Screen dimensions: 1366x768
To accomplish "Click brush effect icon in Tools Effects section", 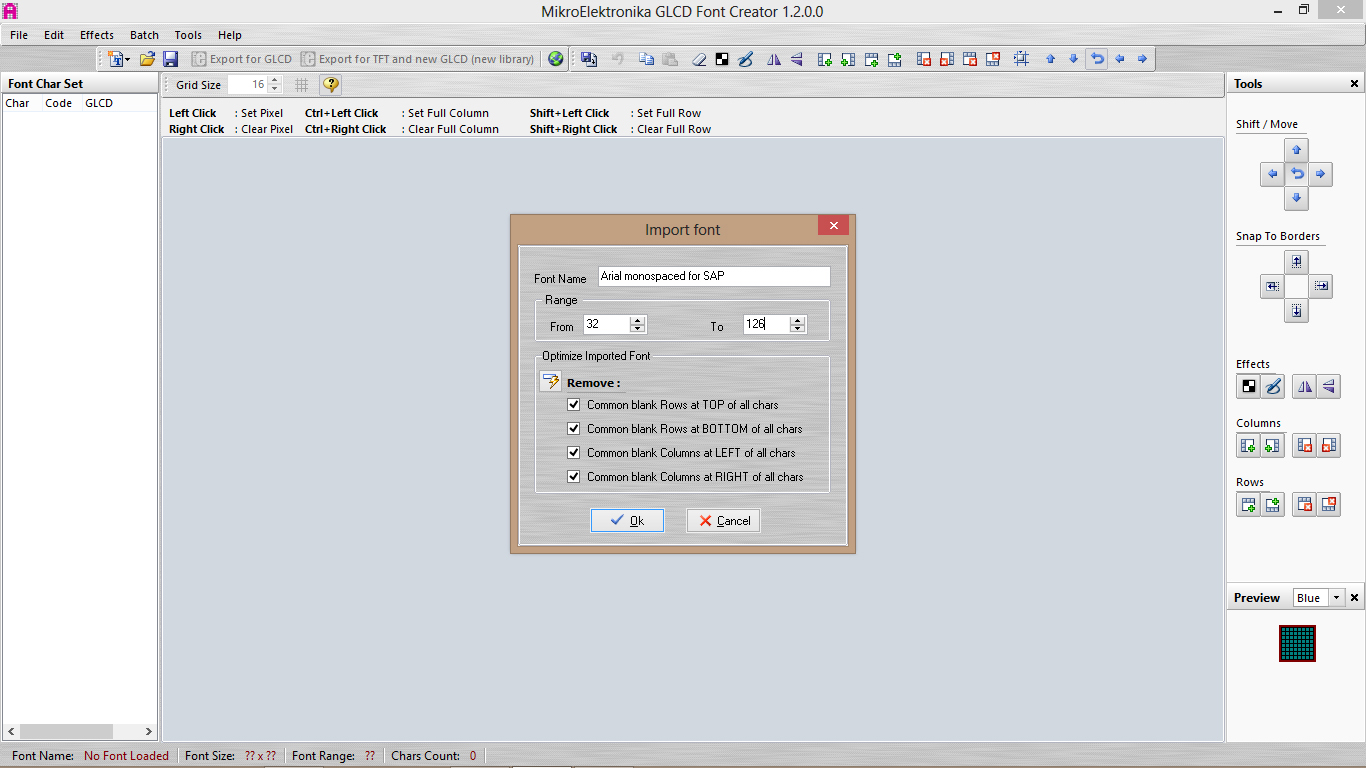I will [x=1272, y=386].
